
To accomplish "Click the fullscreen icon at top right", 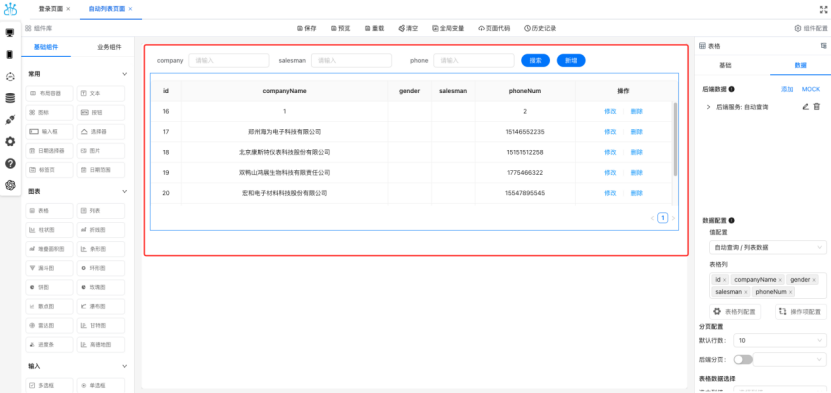I will click(823, 9).
